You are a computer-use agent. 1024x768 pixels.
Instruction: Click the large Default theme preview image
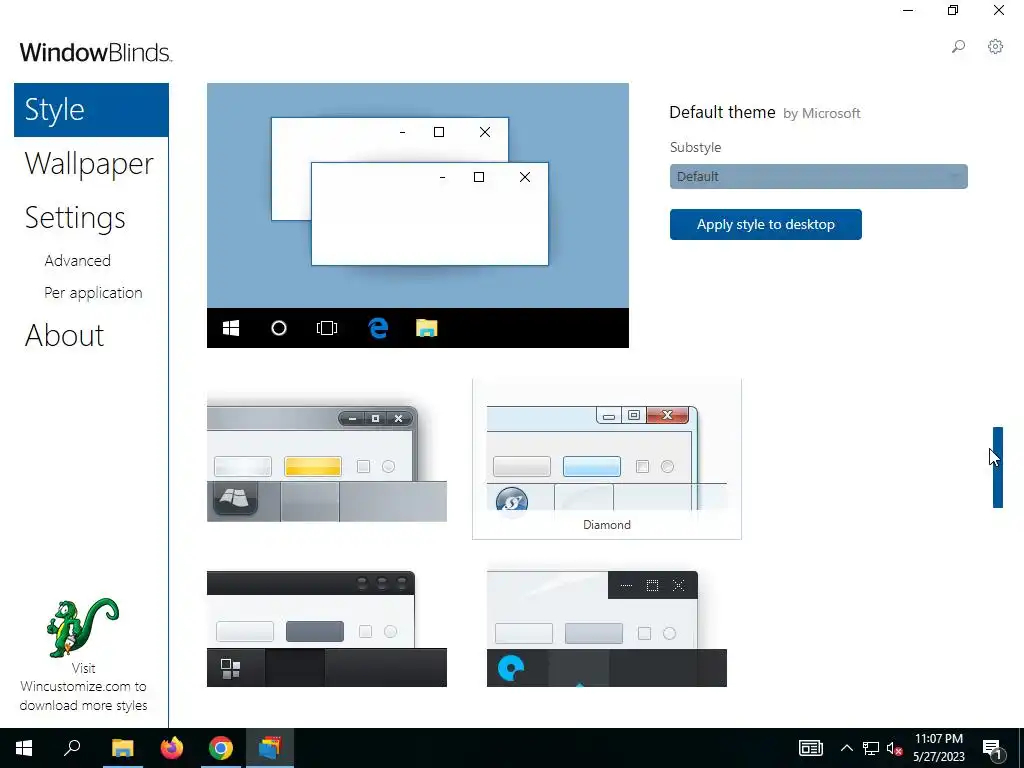click(x=418, y=216)
